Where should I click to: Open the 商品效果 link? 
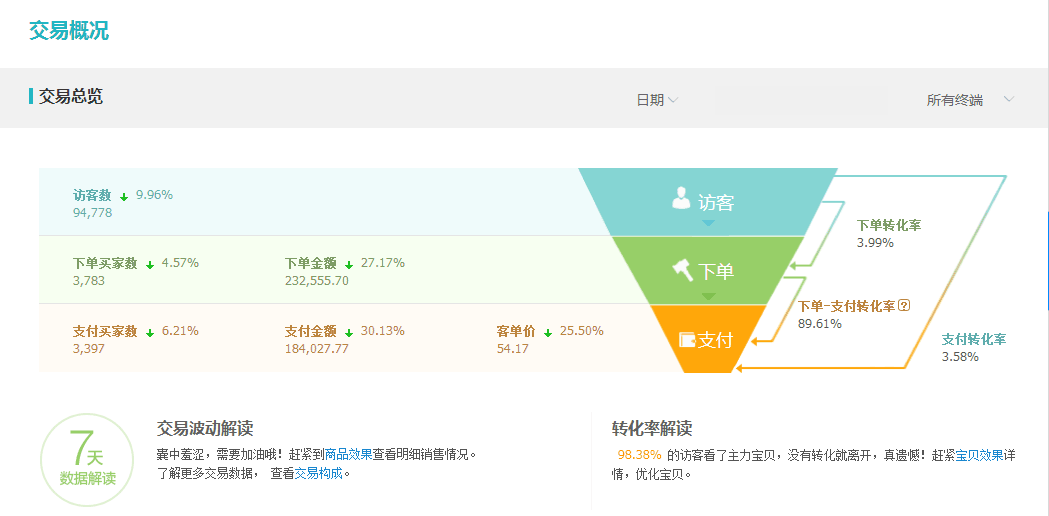point(348,454)
